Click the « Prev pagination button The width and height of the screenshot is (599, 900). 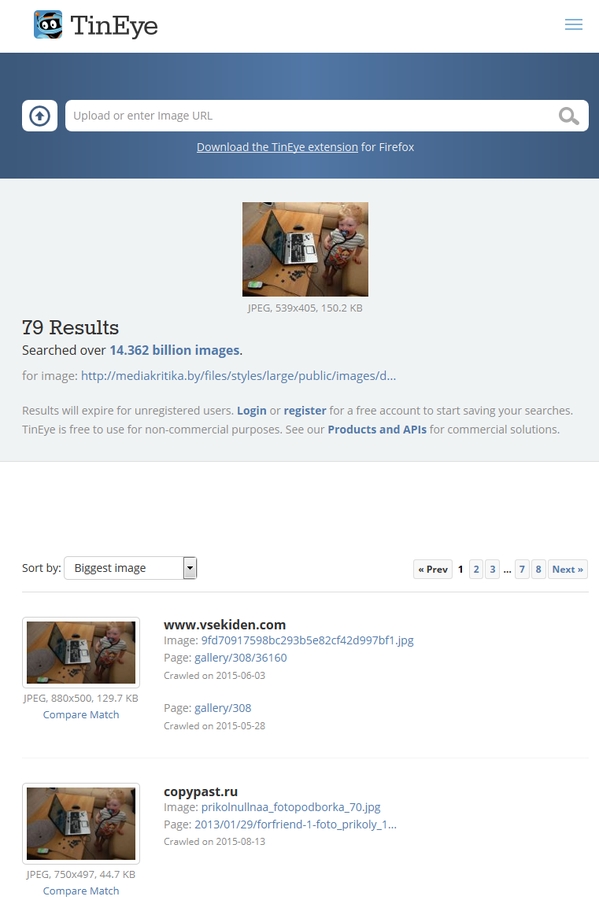pyautogui.click(x=433, y=569)
